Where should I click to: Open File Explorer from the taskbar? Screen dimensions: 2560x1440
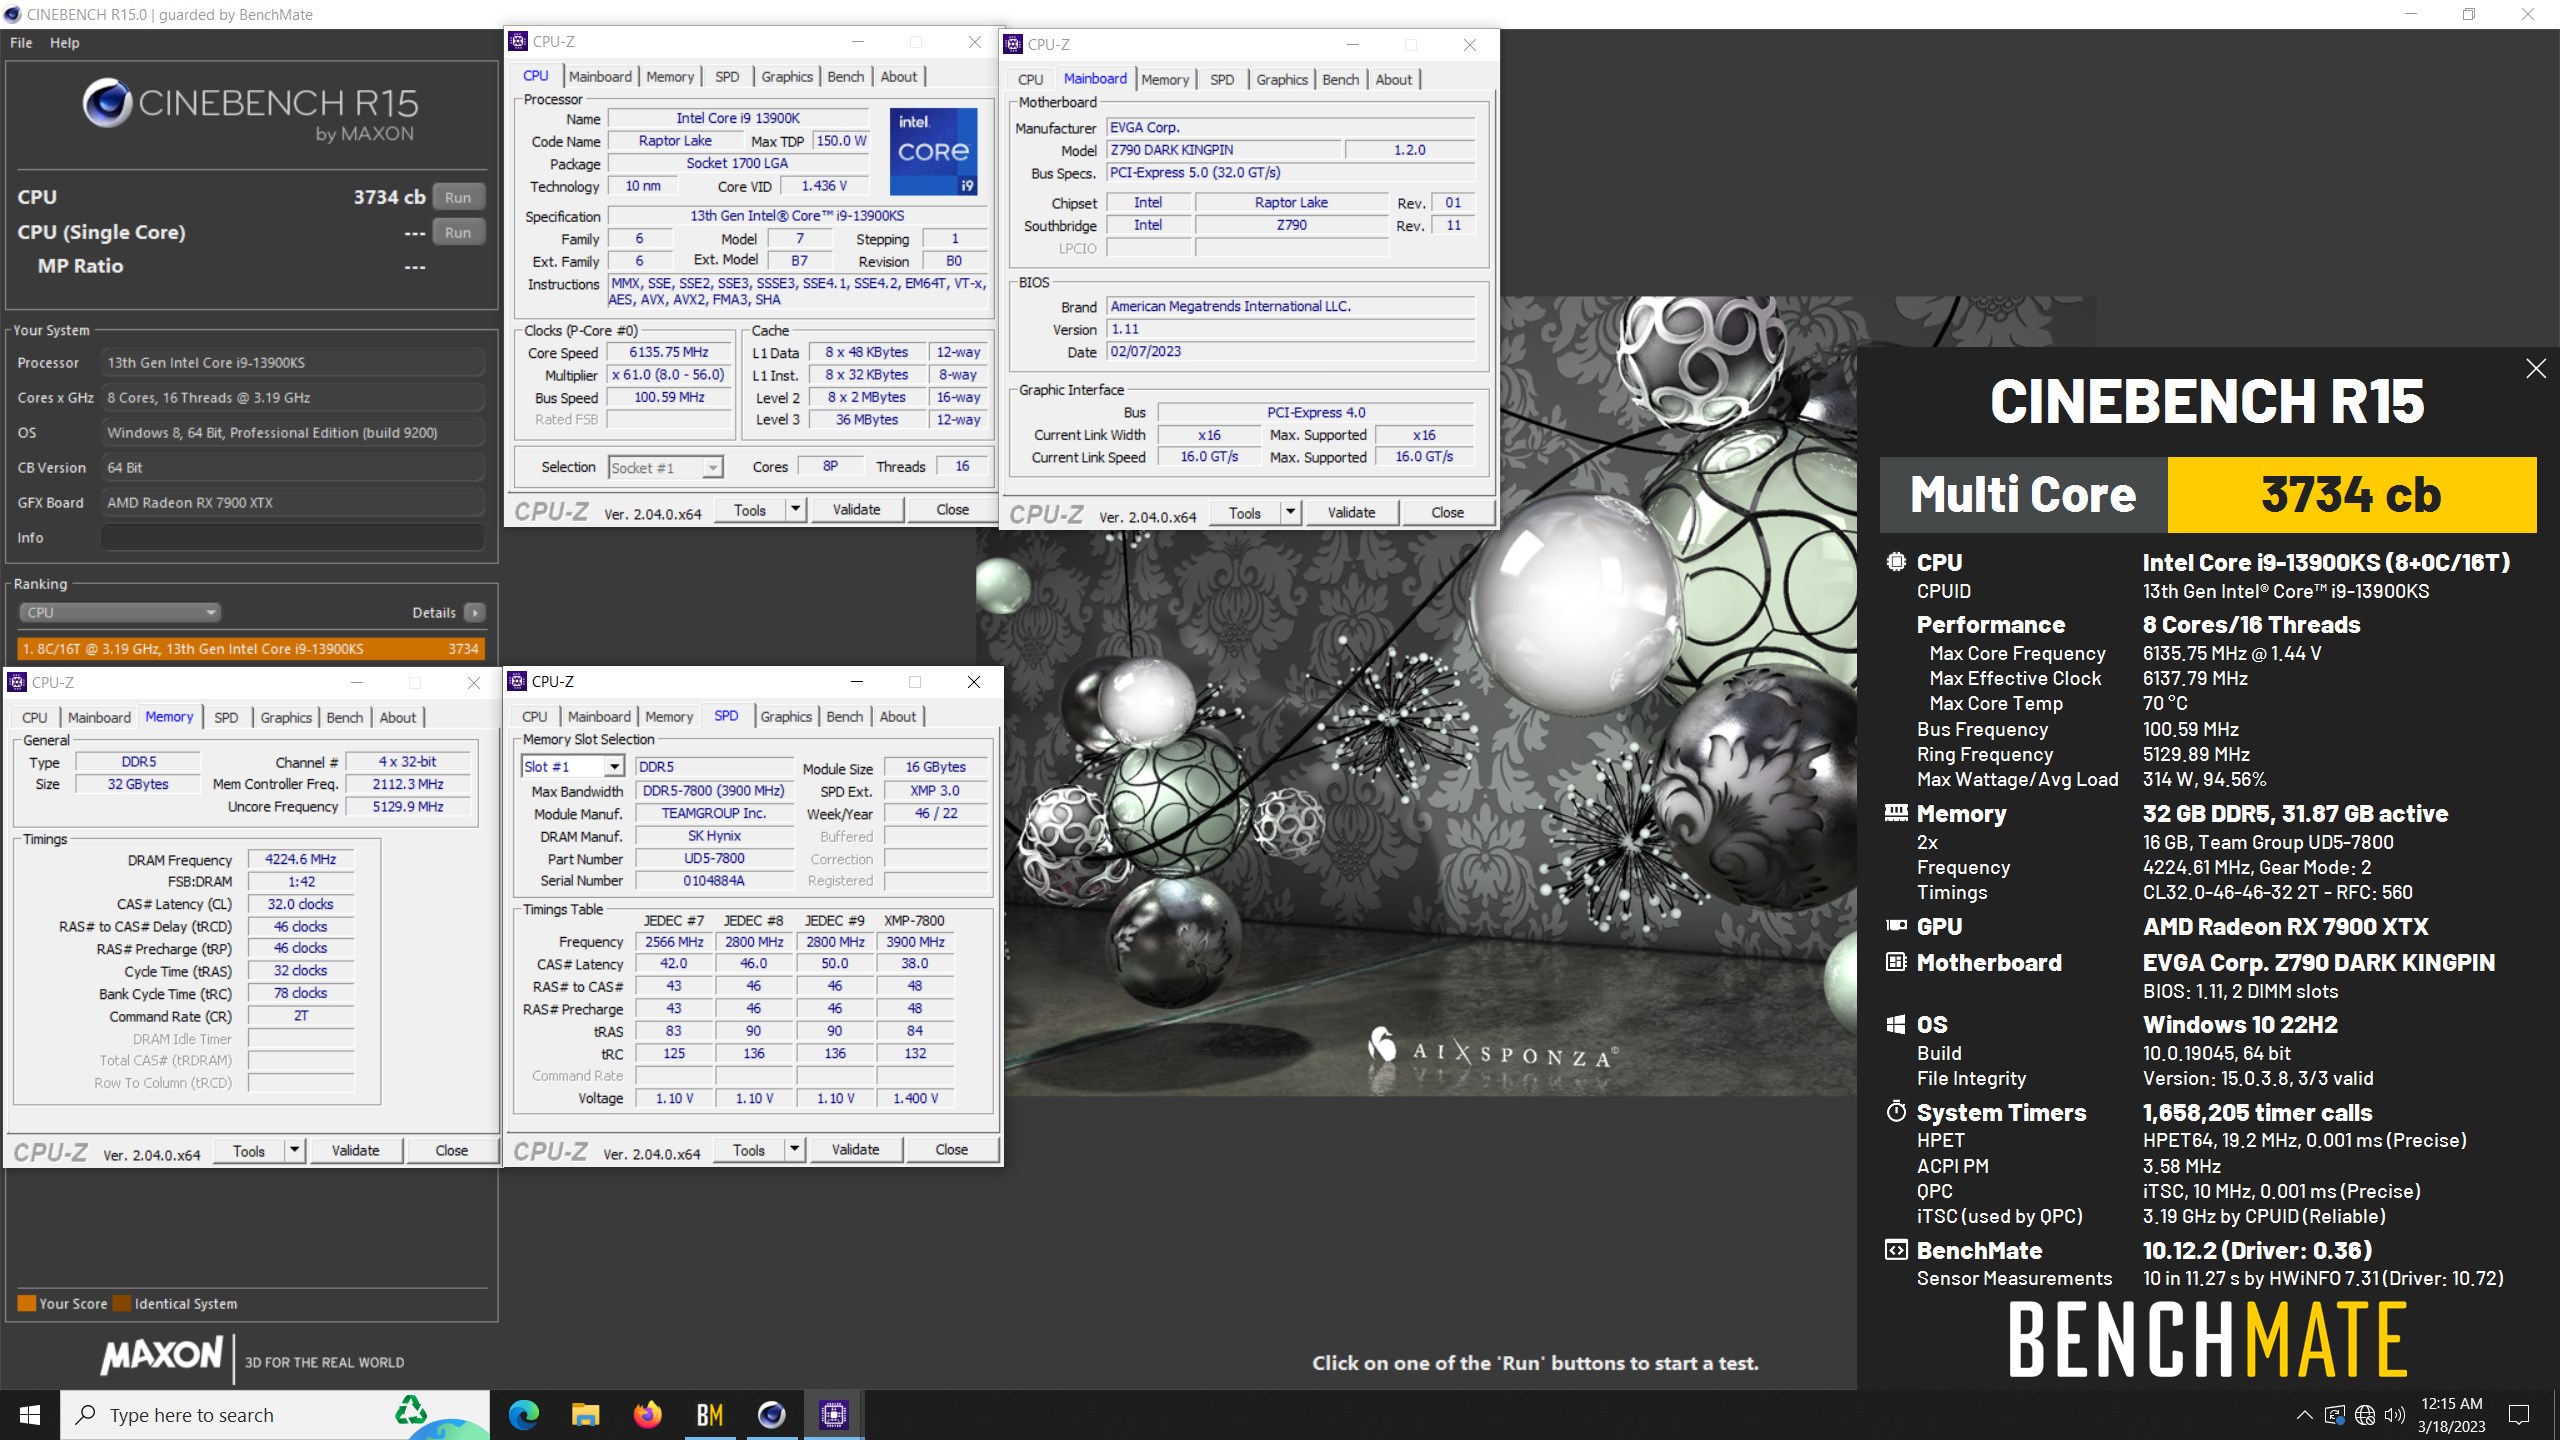click(x=585, y=1414)
